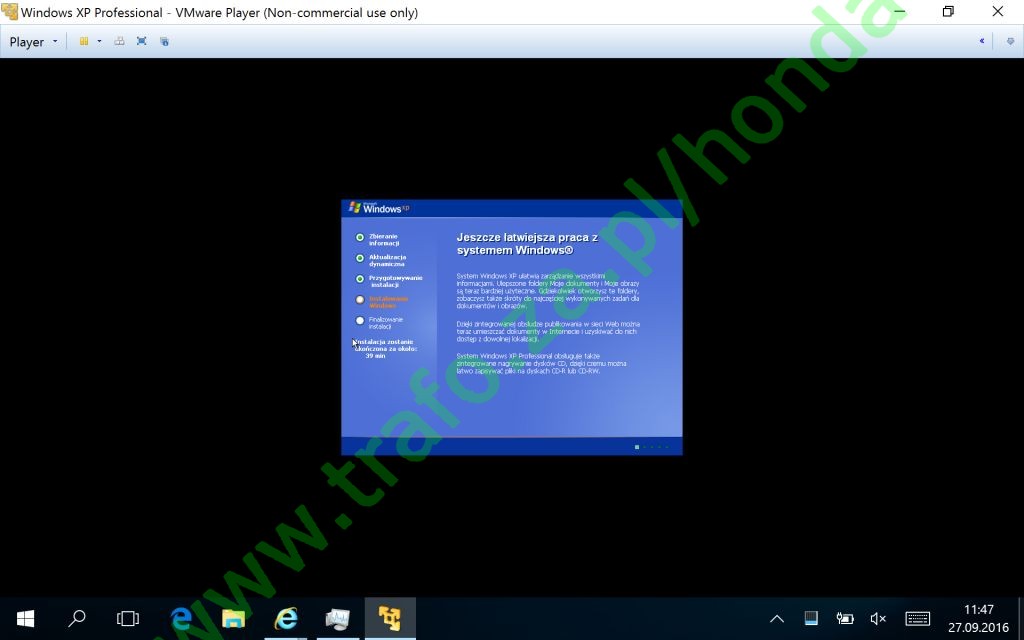Open Internet Explorer from the taskbar
1024x640 pixels.
285,618
